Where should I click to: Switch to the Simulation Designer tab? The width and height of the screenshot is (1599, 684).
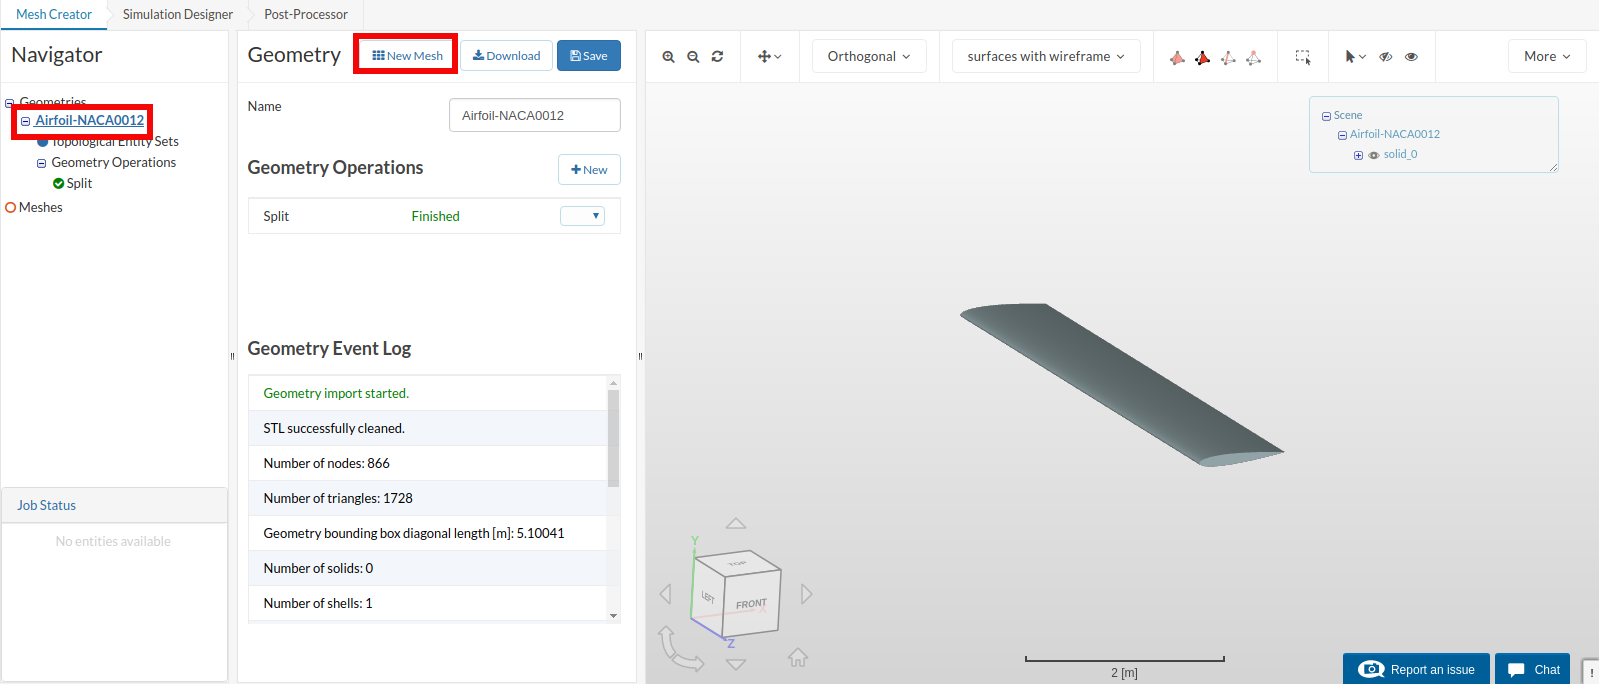click(178, 14)
